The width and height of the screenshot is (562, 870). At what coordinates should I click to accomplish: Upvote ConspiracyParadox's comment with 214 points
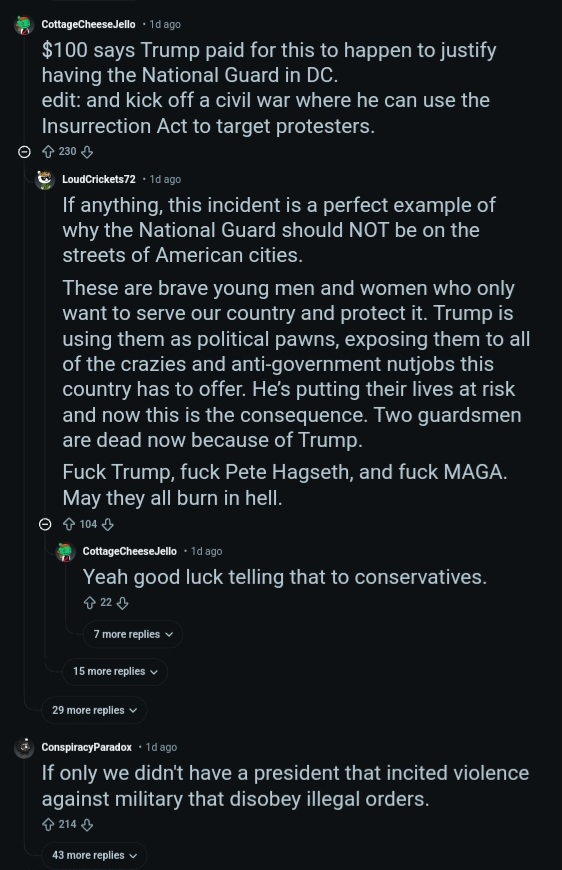point(48,825)
